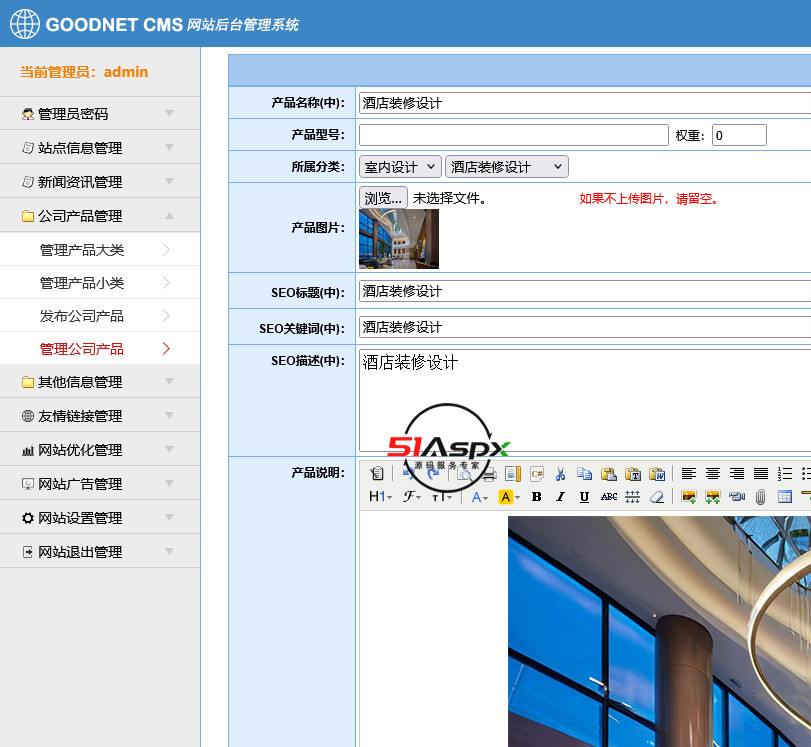Toggle bold formatting in the editor

point(535,496)
